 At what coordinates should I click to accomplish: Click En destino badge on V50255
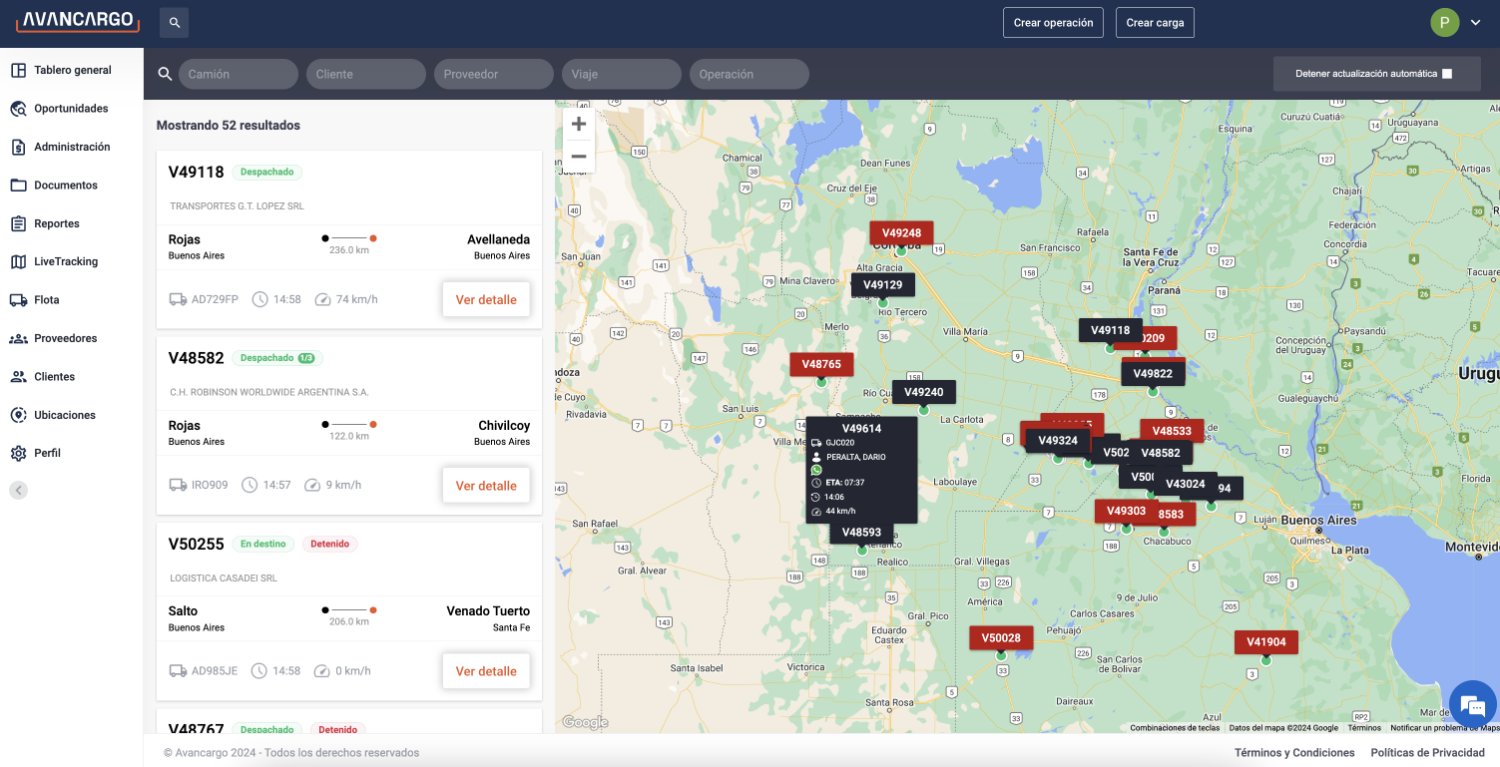point(263,544)
